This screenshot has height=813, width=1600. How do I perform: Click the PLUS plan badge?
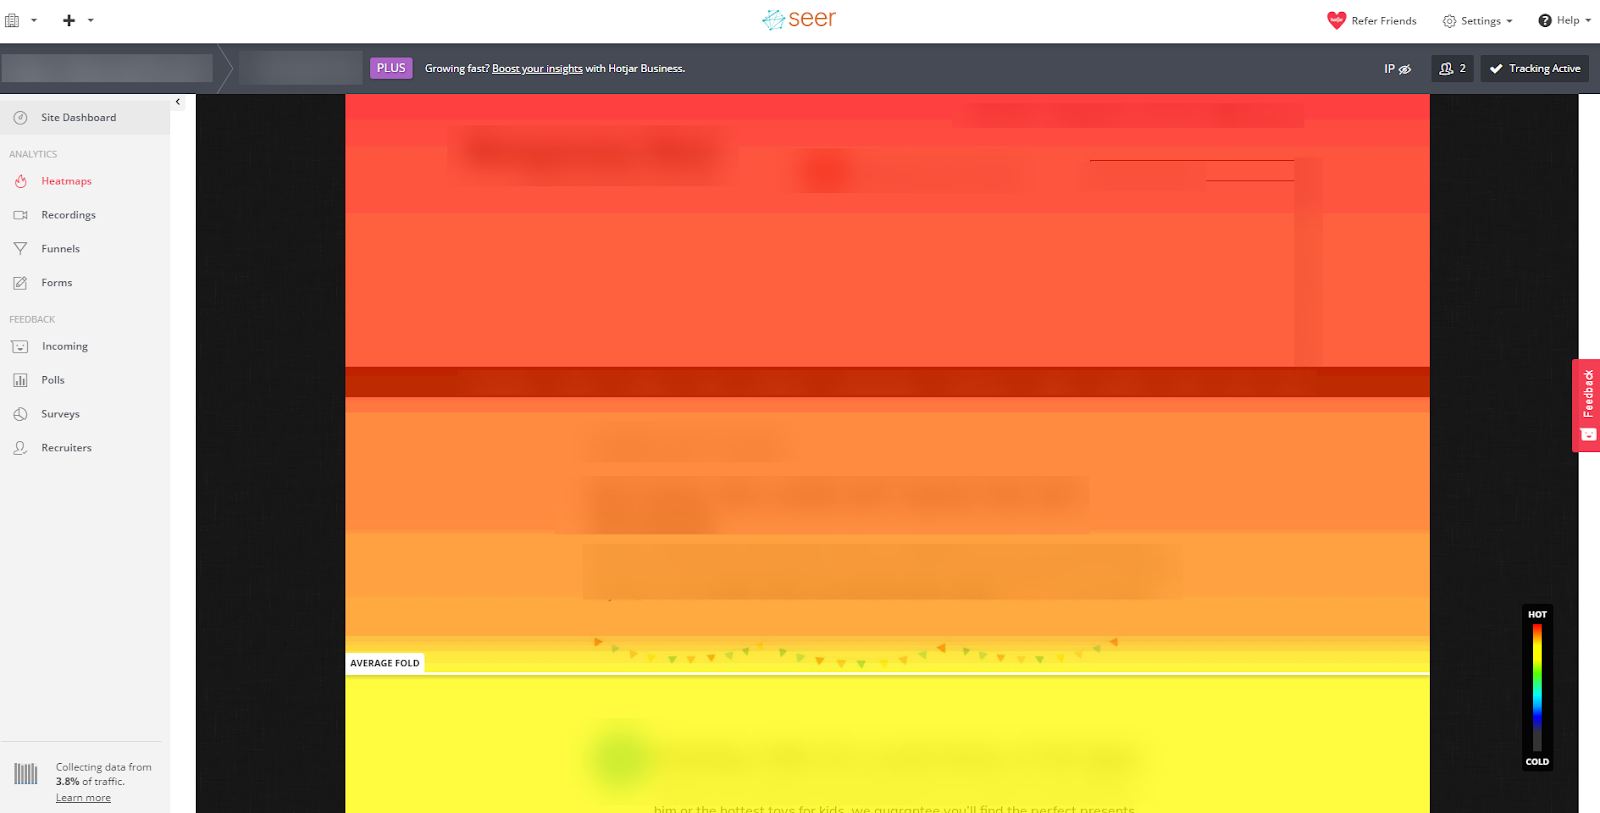tap(391, 68)
